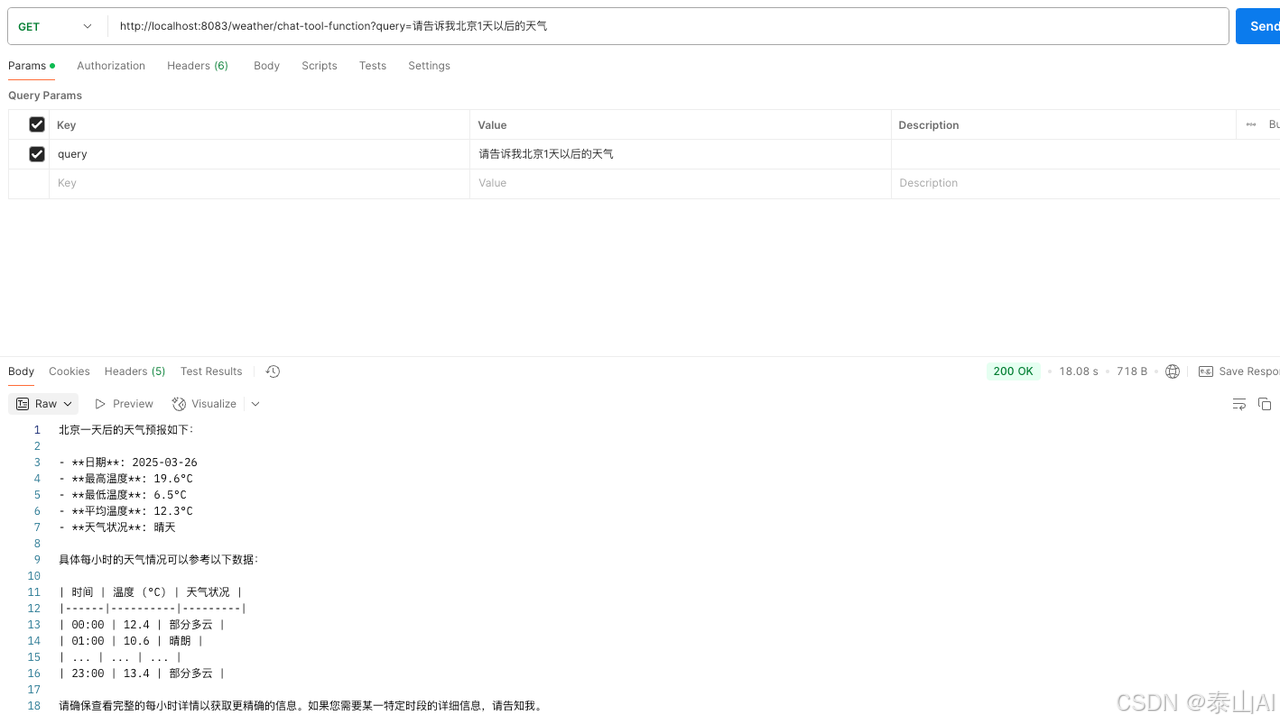Click the response history clock icon
This screenshot has height=724, width=1280.
coord(273,372)
